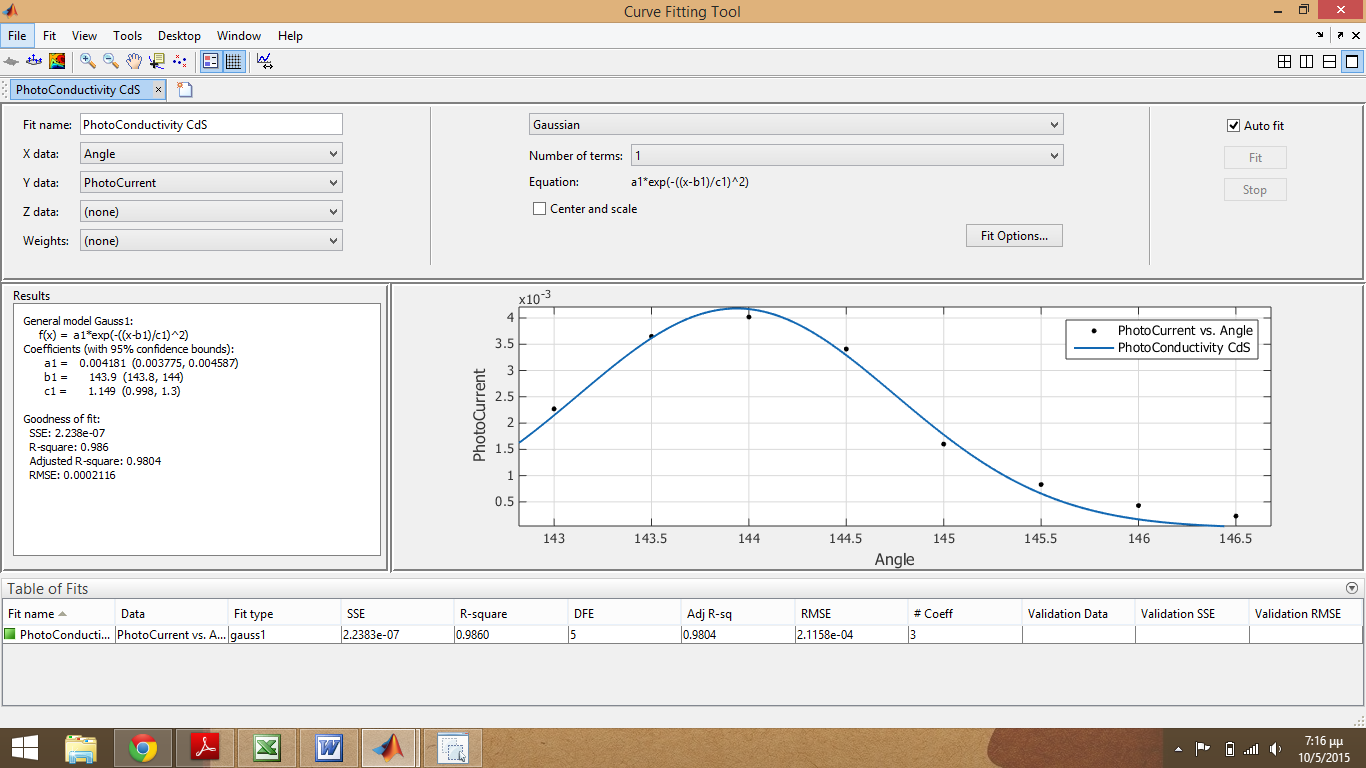The image size is (1366, 768).
Task: Switch to left/right tile layout
Action: click(x=1307, y=62)
